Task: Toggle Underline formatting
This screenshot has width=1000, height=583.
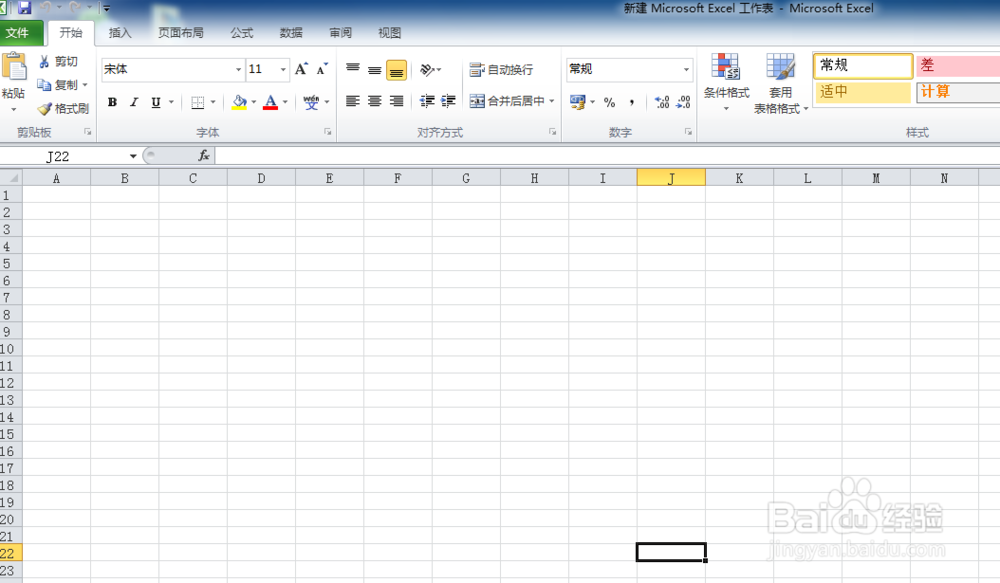Action: point(156,102)
